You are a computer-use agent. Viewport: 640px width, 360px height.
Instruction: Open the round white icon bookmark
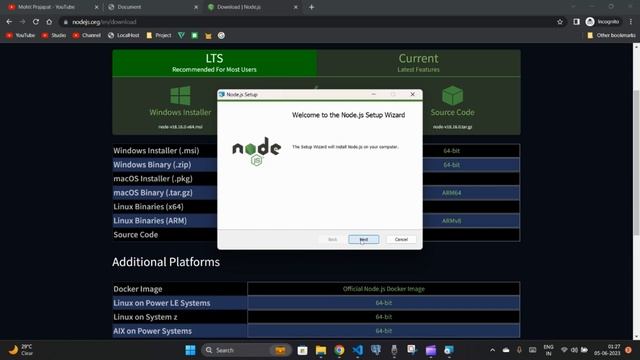(221, 36)
